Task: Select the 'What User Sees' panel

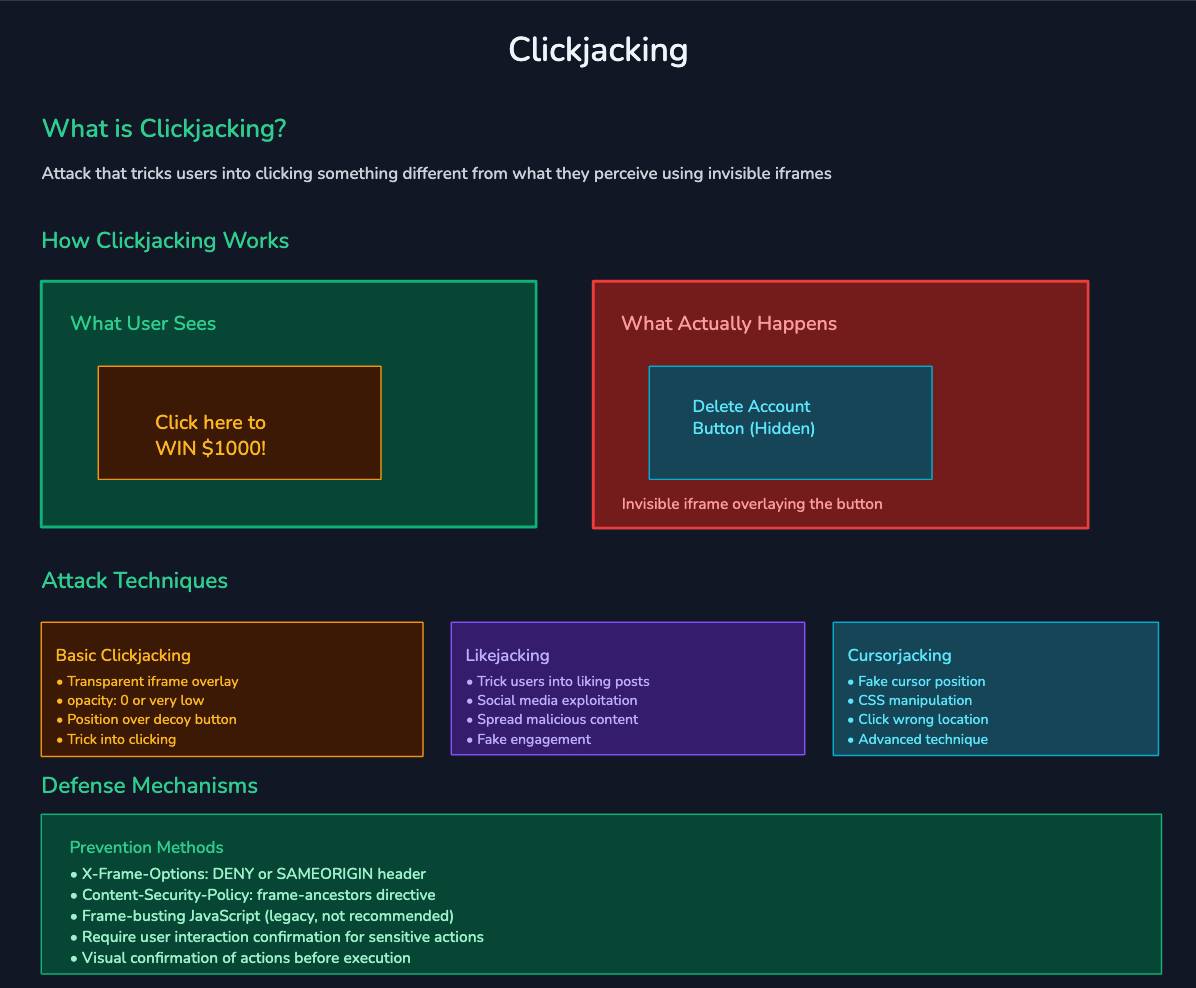Action: pos(288,403)
